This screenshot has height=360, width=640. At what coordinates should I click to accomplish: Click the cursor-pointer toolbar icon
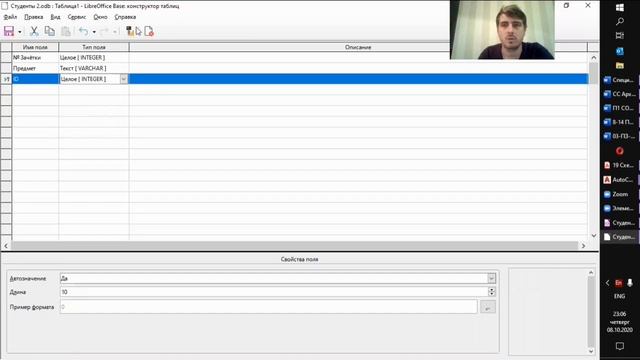tap(139, 31)
